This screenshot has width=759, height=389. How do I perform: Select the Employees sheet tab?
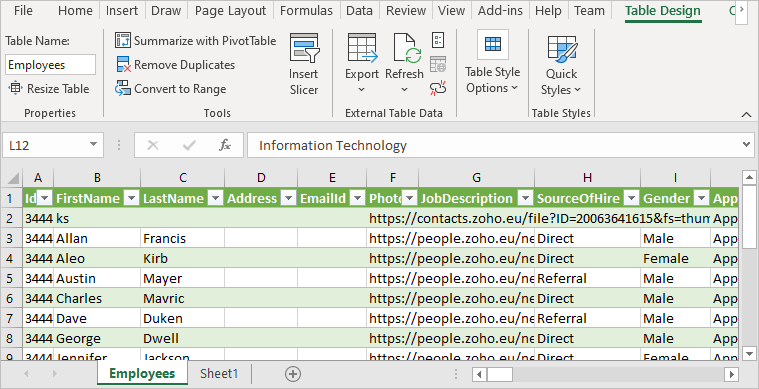[142, 374]
